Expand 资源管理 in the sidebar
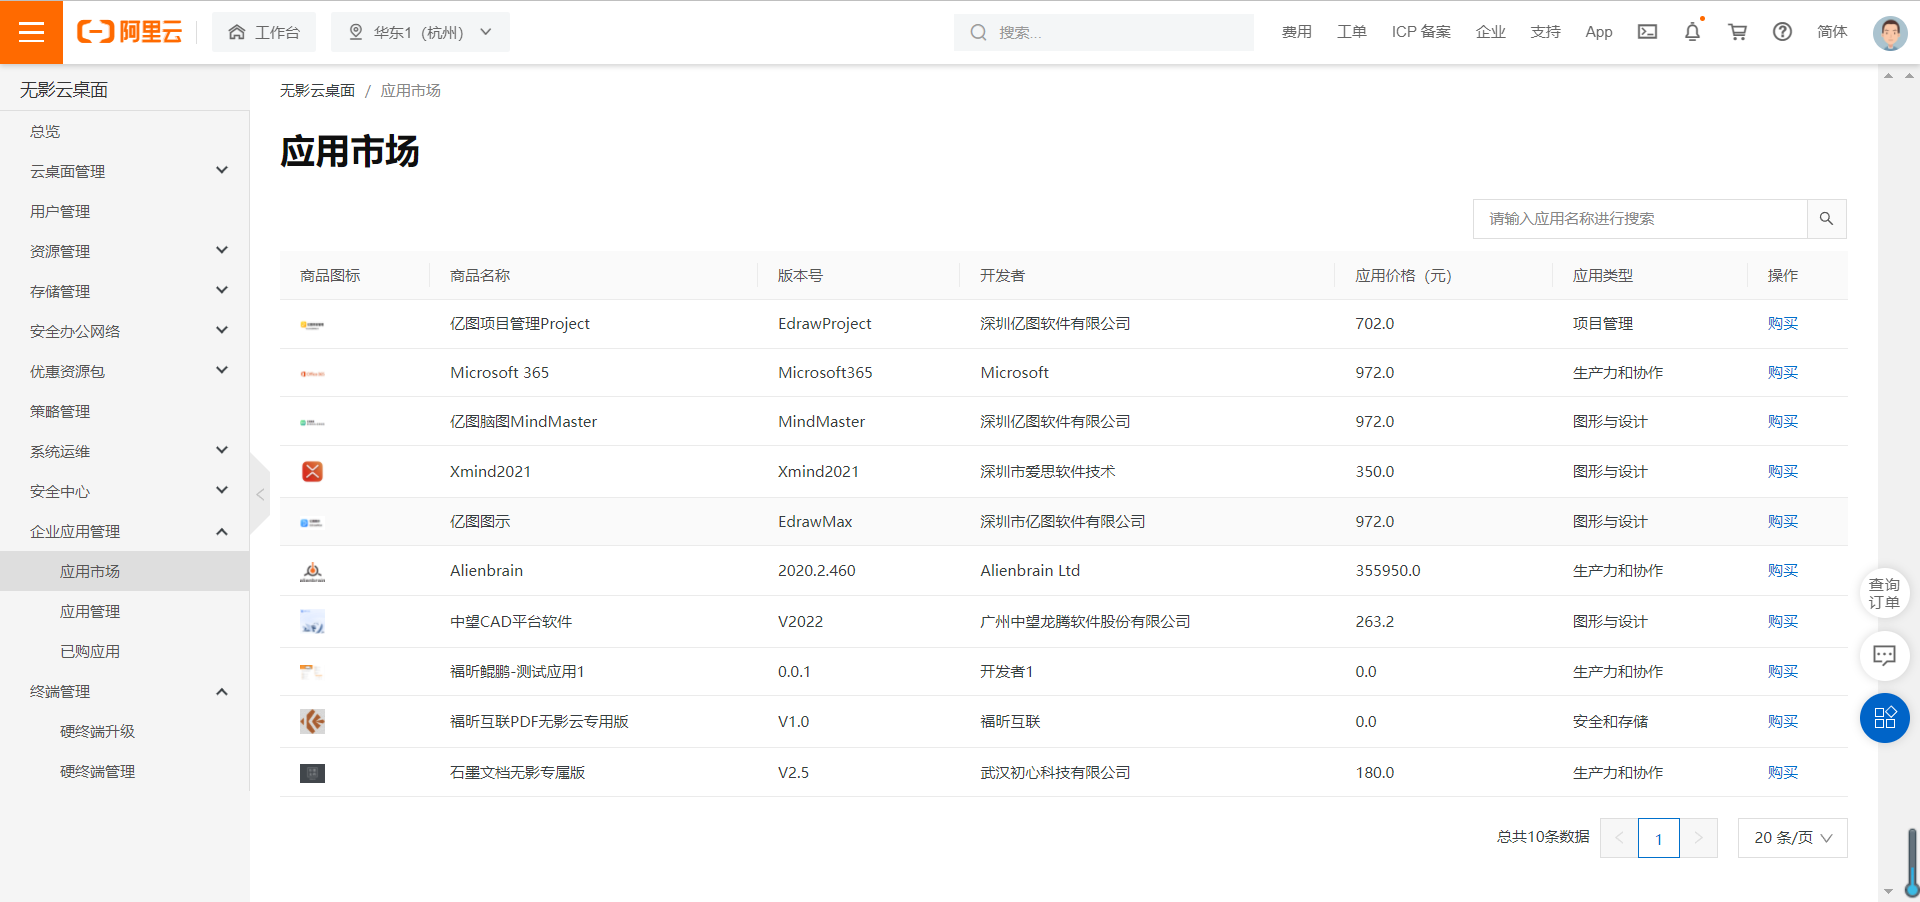 click(x=124, y=251)
